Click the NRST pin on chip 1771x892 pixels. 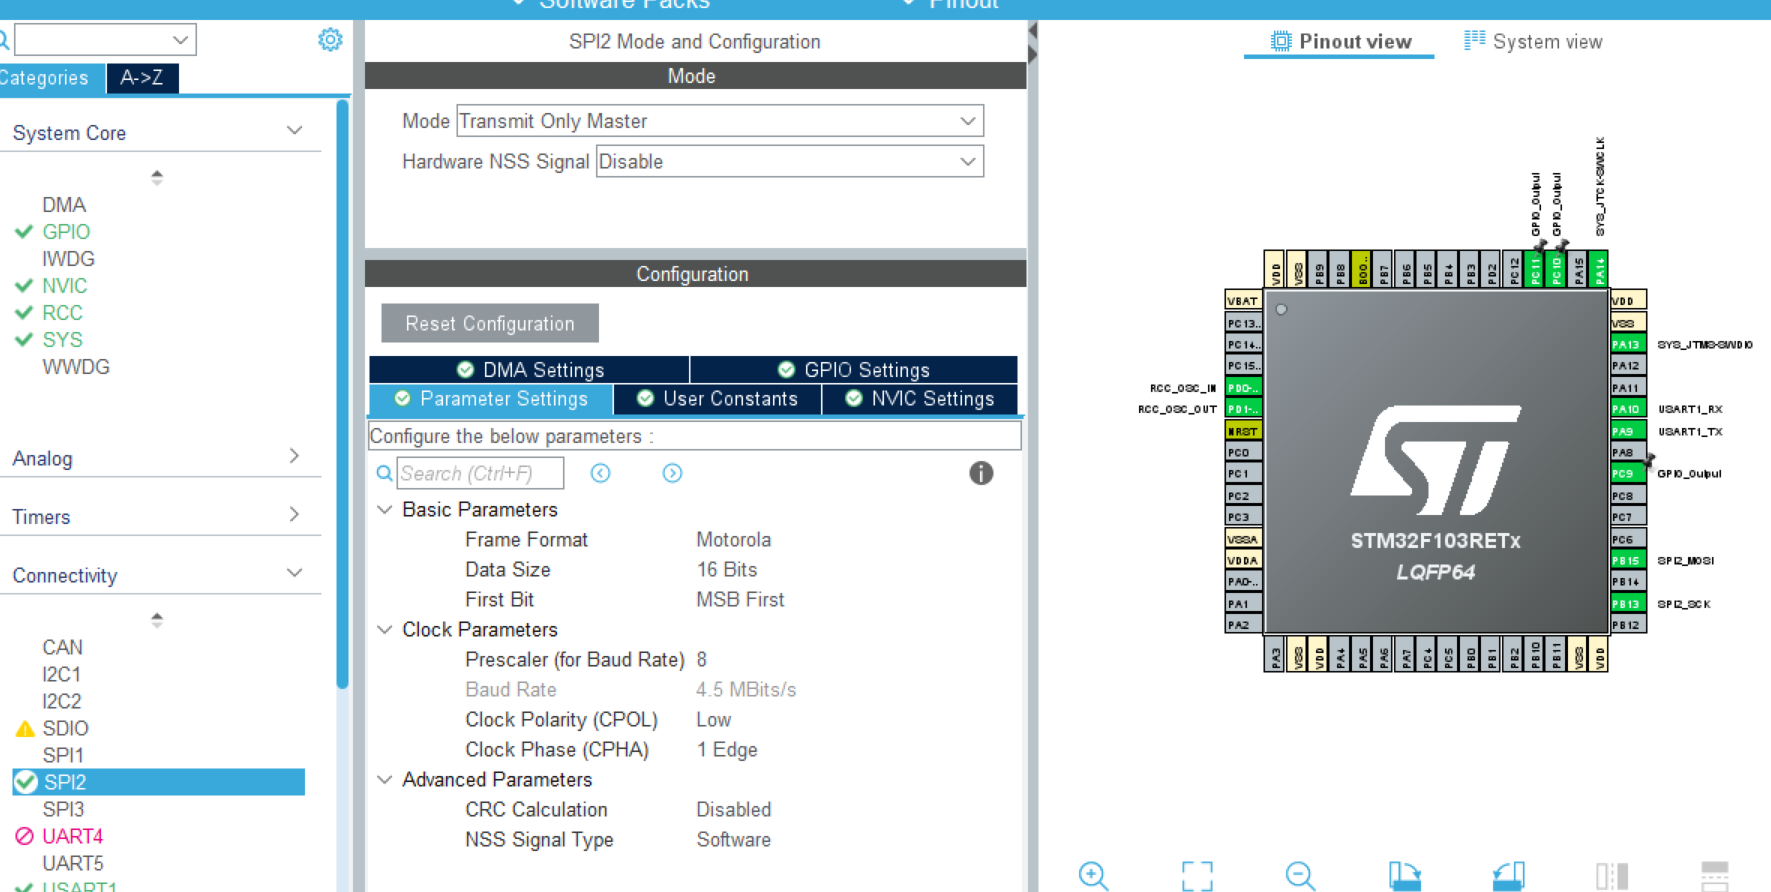[1243, 431]
